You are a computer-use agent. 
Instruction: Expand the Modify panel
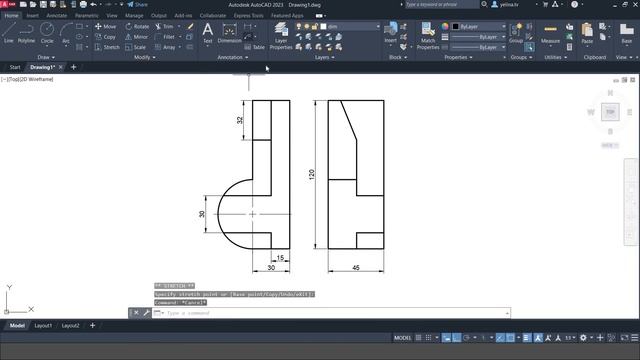pyautogui.click(x=144, y=57)
